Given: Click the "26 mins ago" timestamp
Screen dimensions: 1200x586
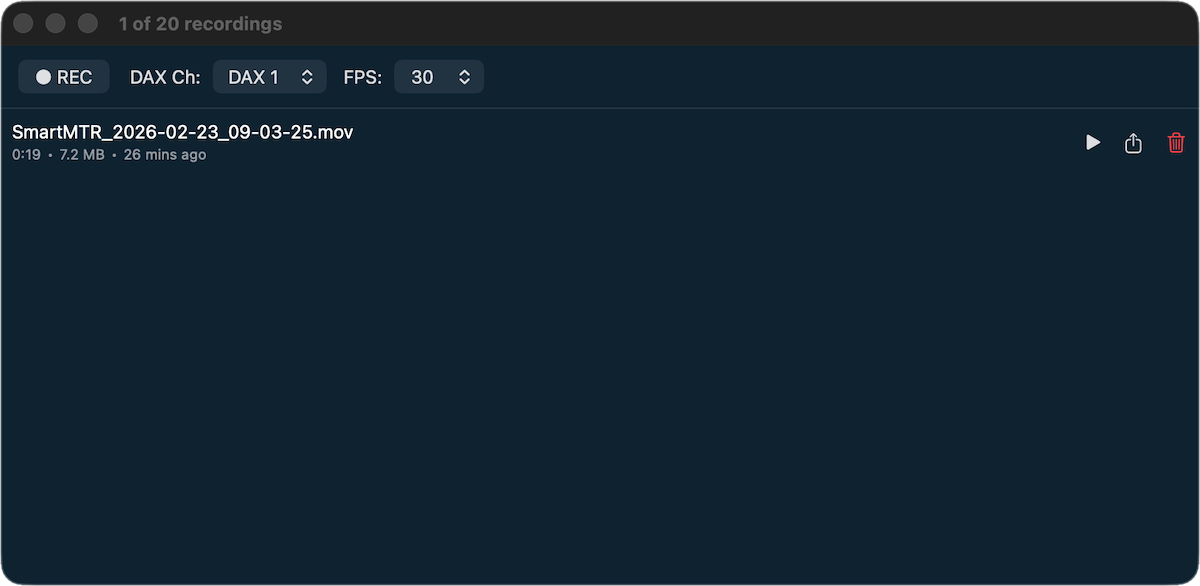Looking at the screenshot, I should 165,155.
